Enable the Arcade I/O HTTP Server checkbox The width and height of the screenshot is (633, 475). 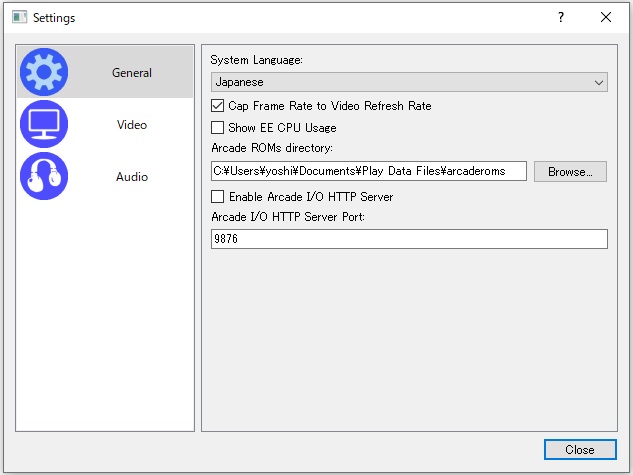pos(218,197)
